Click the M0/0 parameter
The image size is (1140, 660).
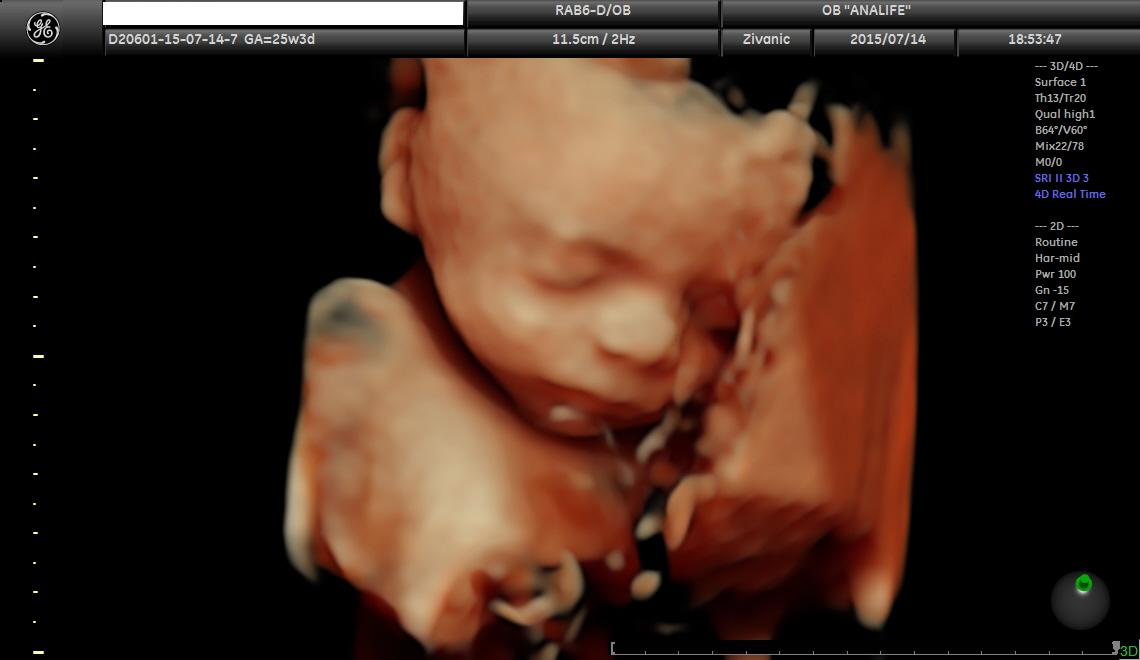click(1048, 162)
